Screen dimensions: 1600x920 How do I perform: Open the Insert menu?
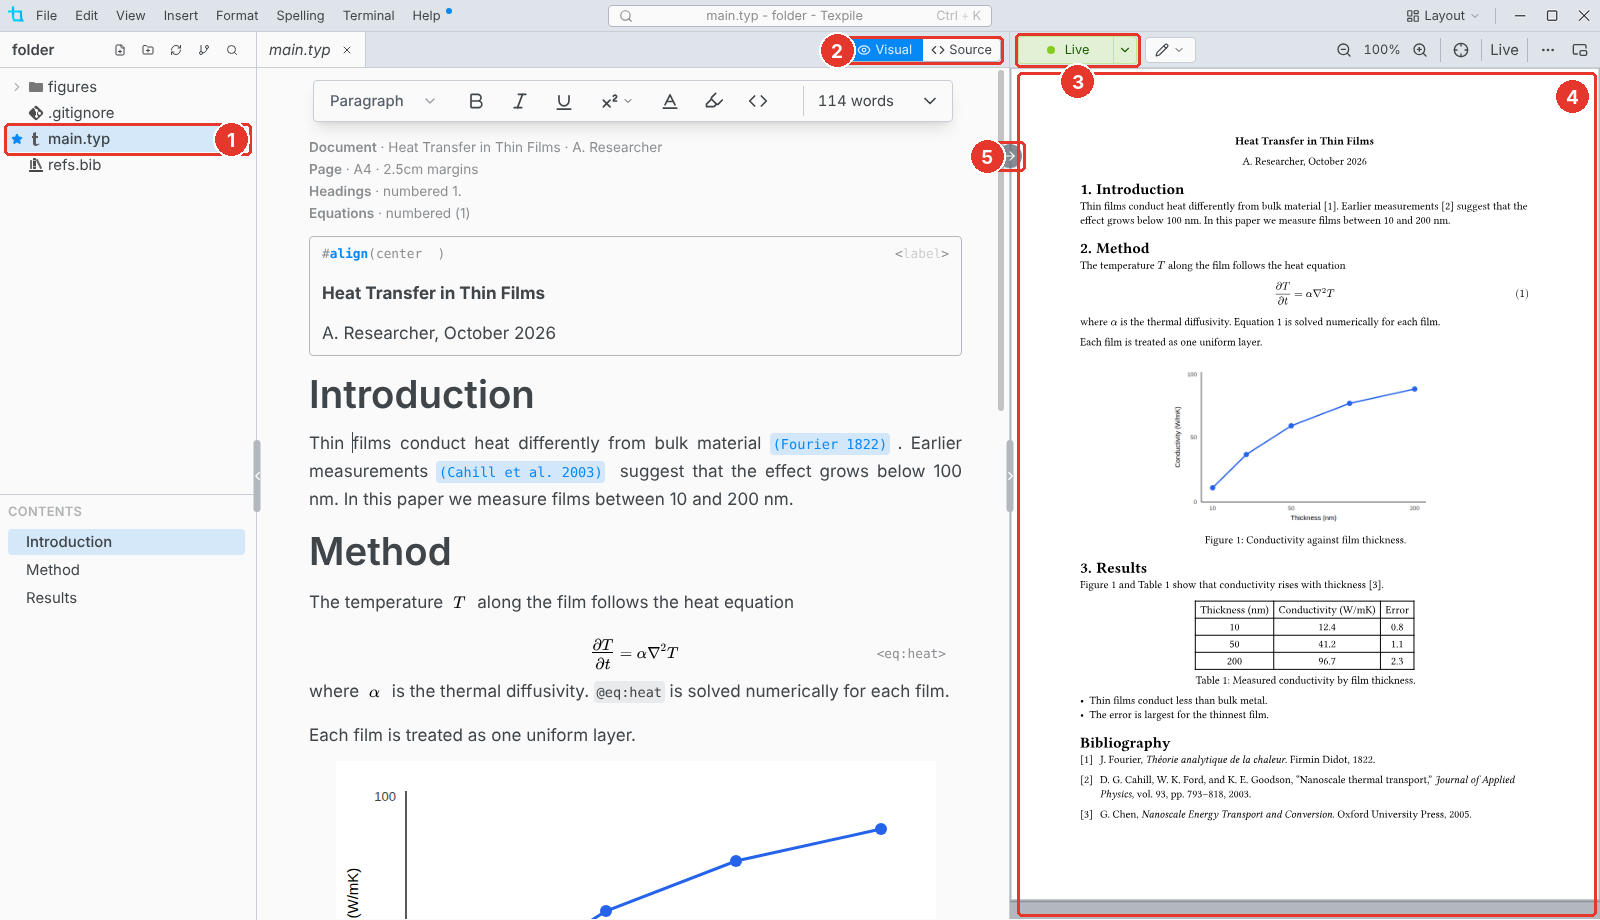(181, 16)
